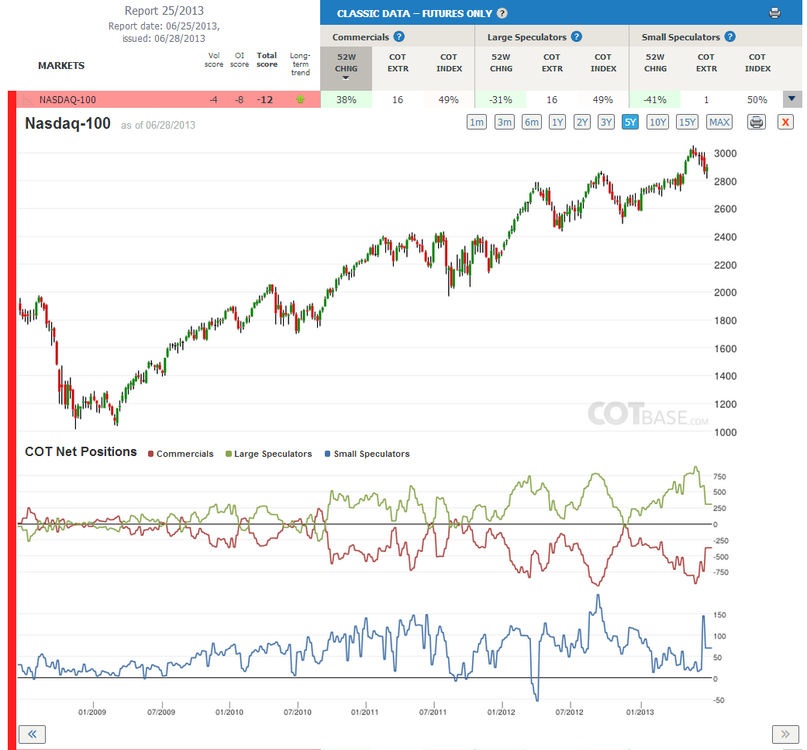Set chart range to 15Y

tap(687, 122)
